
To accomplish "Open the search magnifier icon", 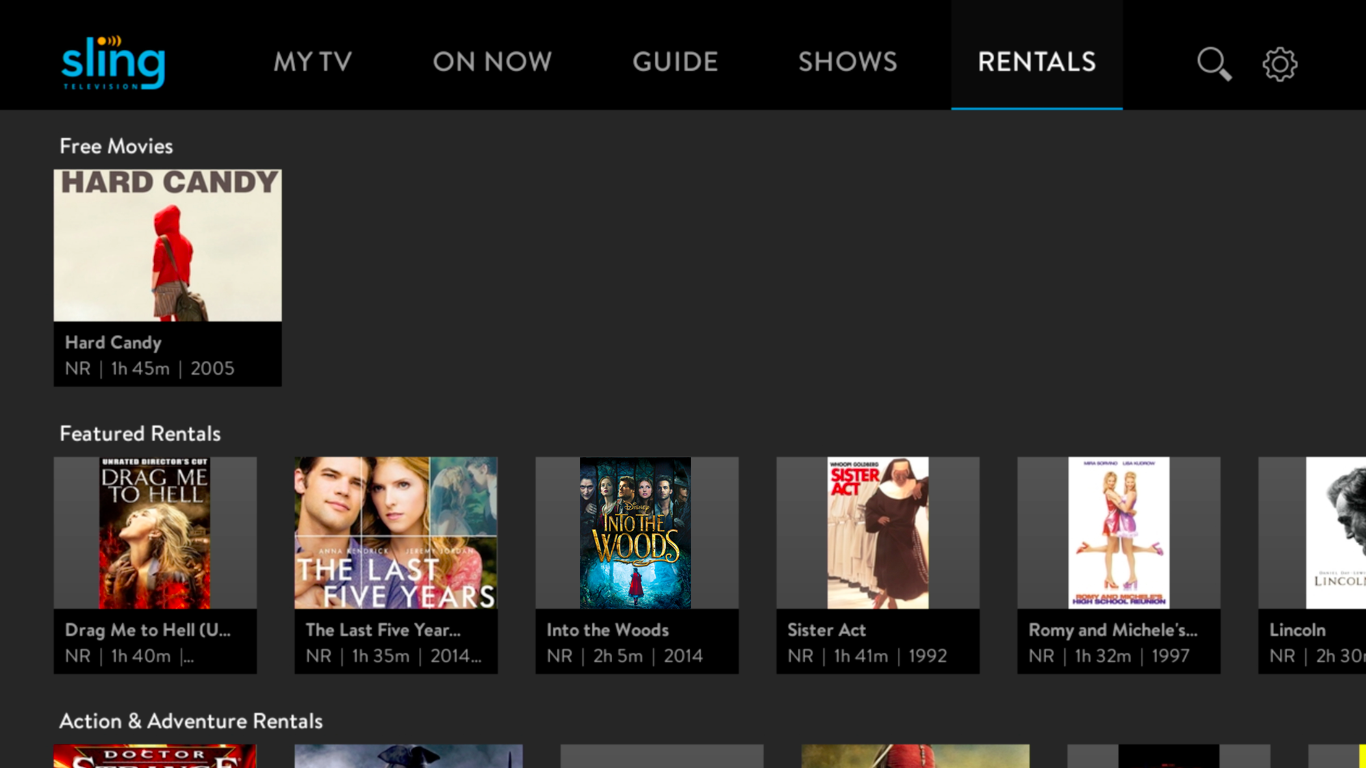I will coord(1214,64).
